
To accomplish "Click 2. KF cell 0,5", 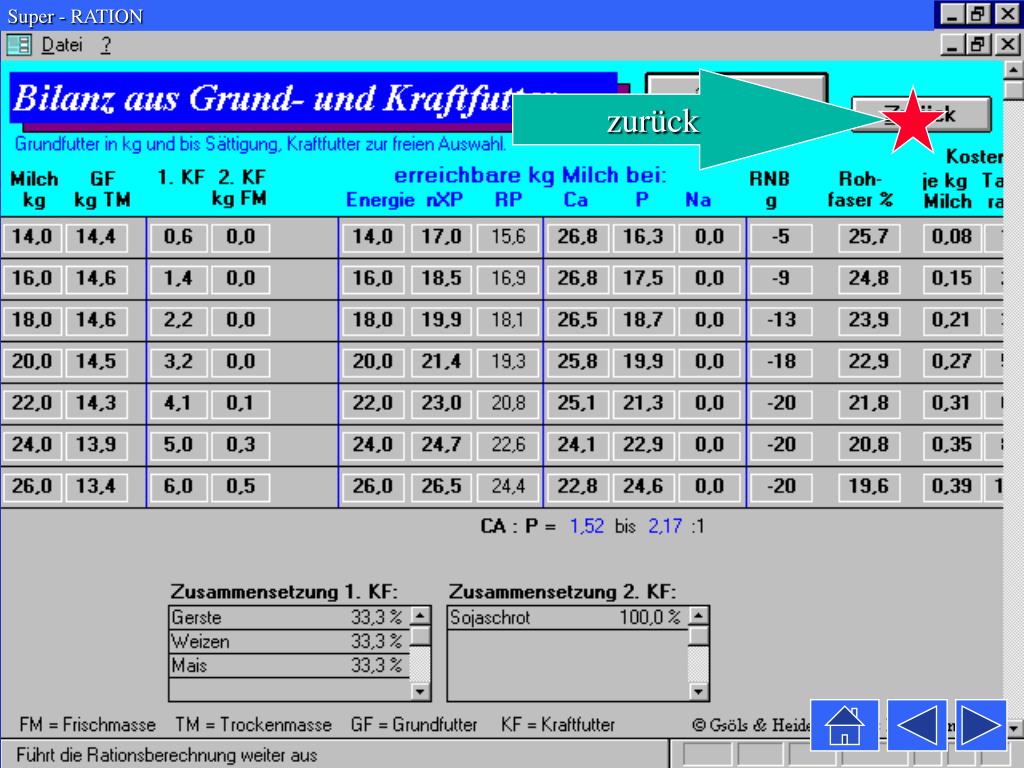I will pos(240,487).
